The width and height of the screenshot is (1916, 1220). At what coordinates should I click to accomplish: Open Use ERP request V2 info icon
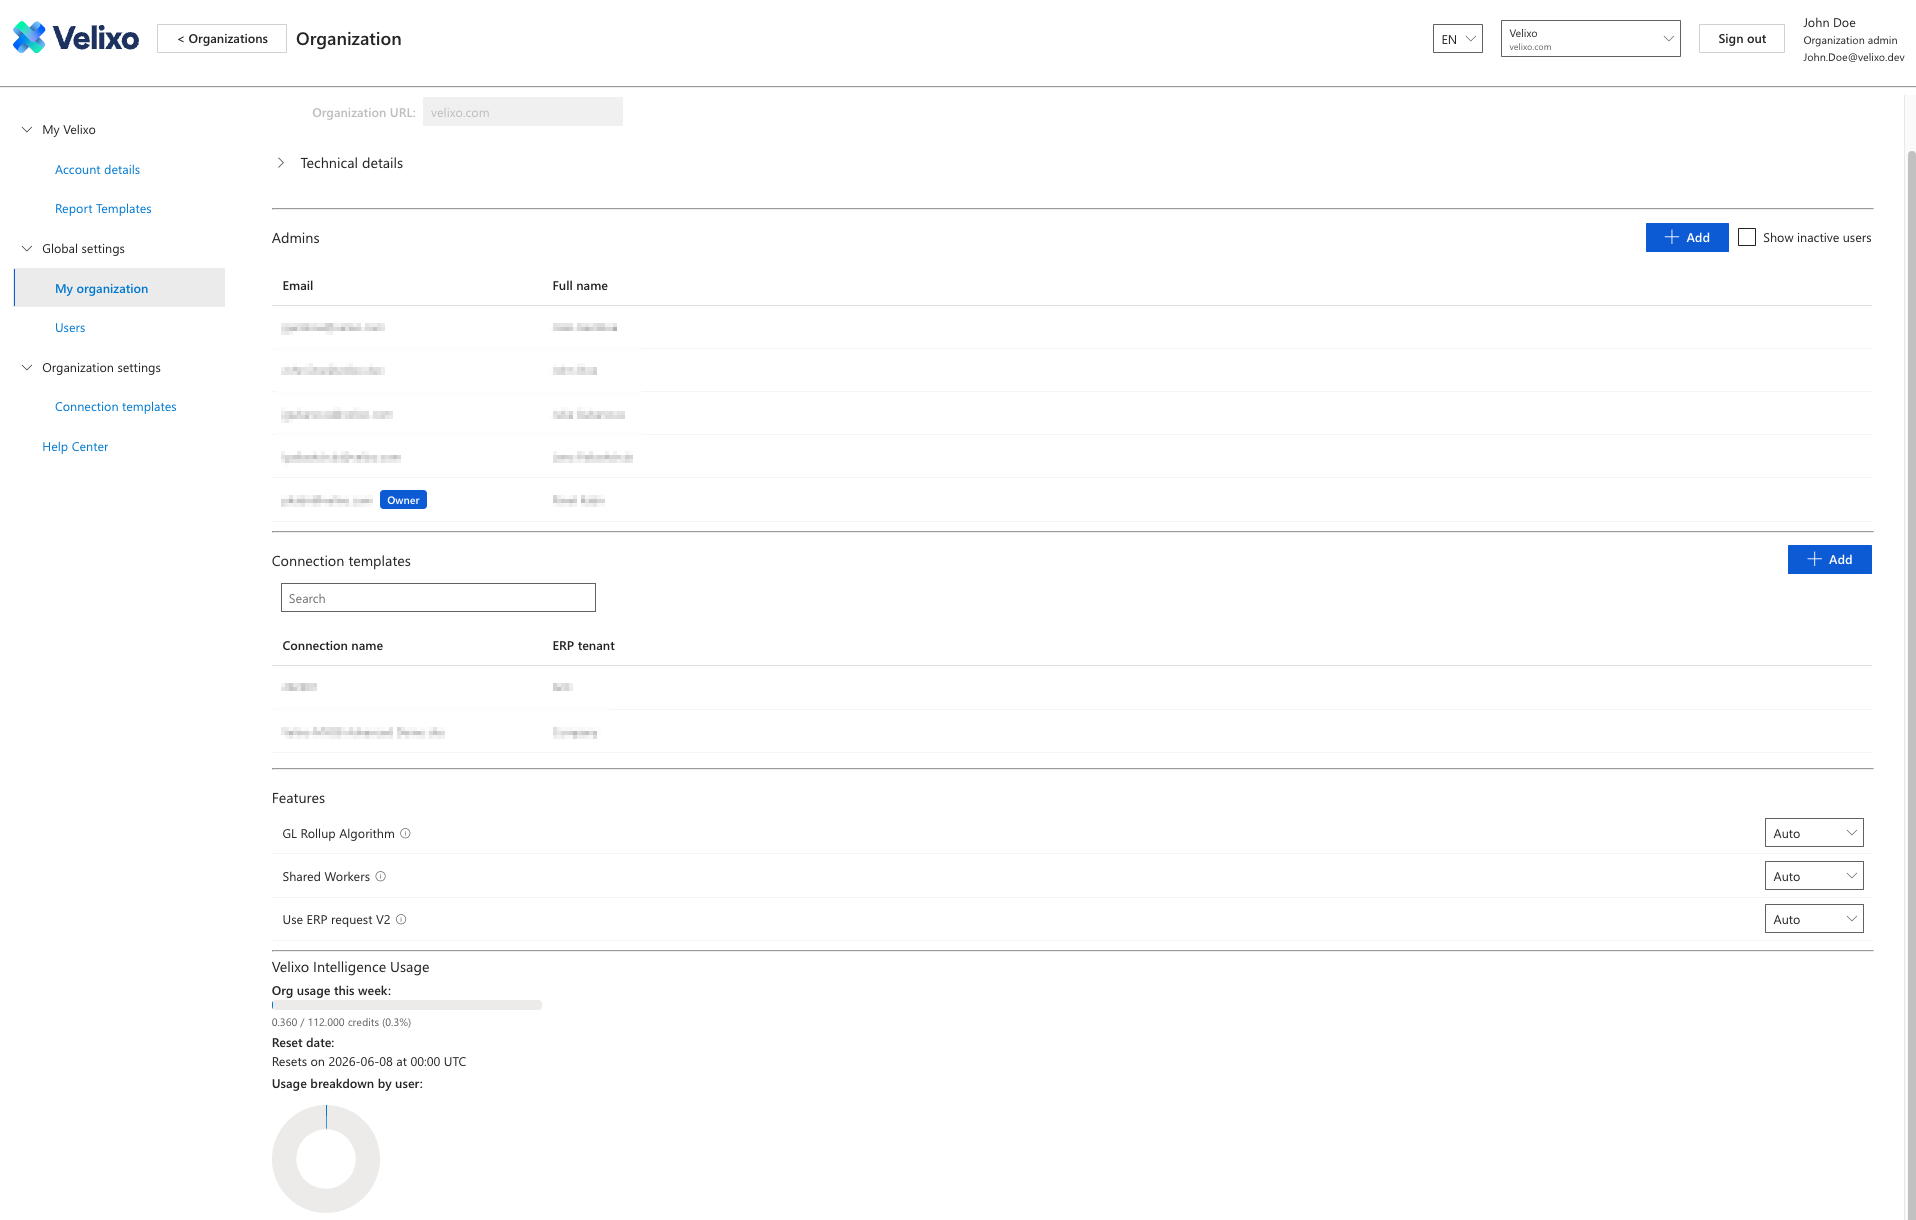pyautogui.click(x=401, y=919)
